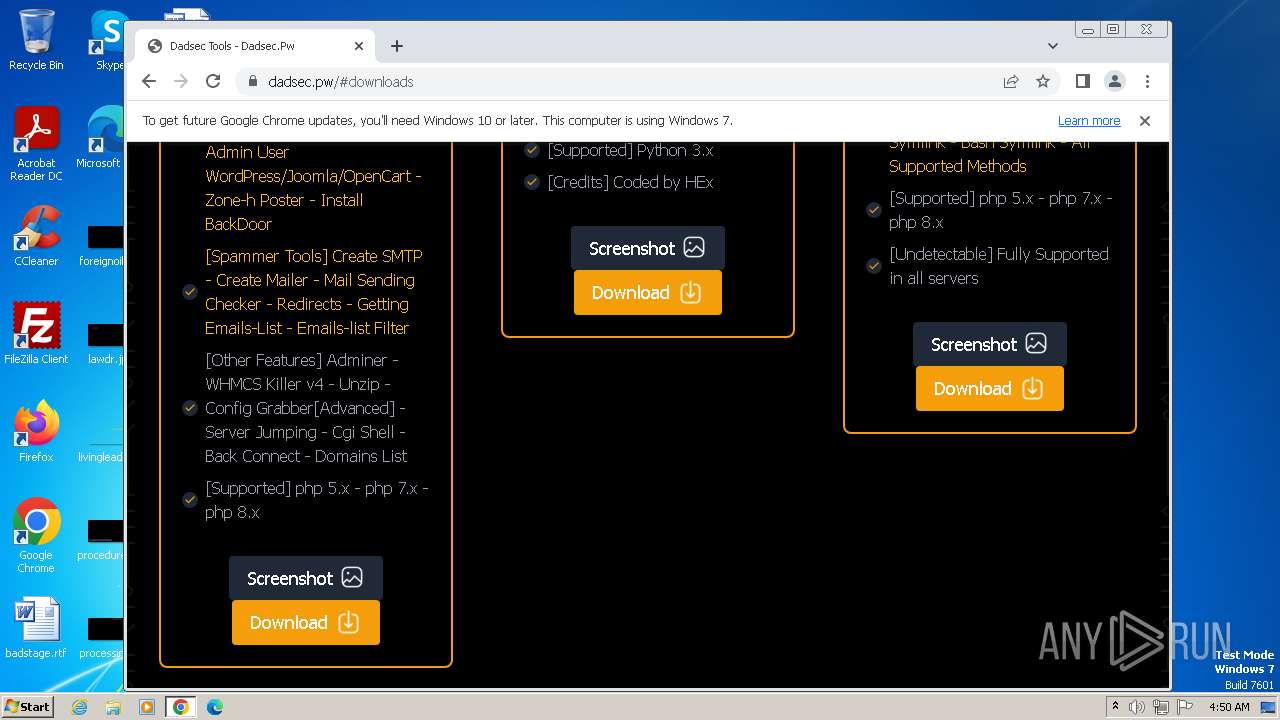1280x720 pixels.
Task: Click Download under Fully Supported servers card
Action: (x=990, y=388)
